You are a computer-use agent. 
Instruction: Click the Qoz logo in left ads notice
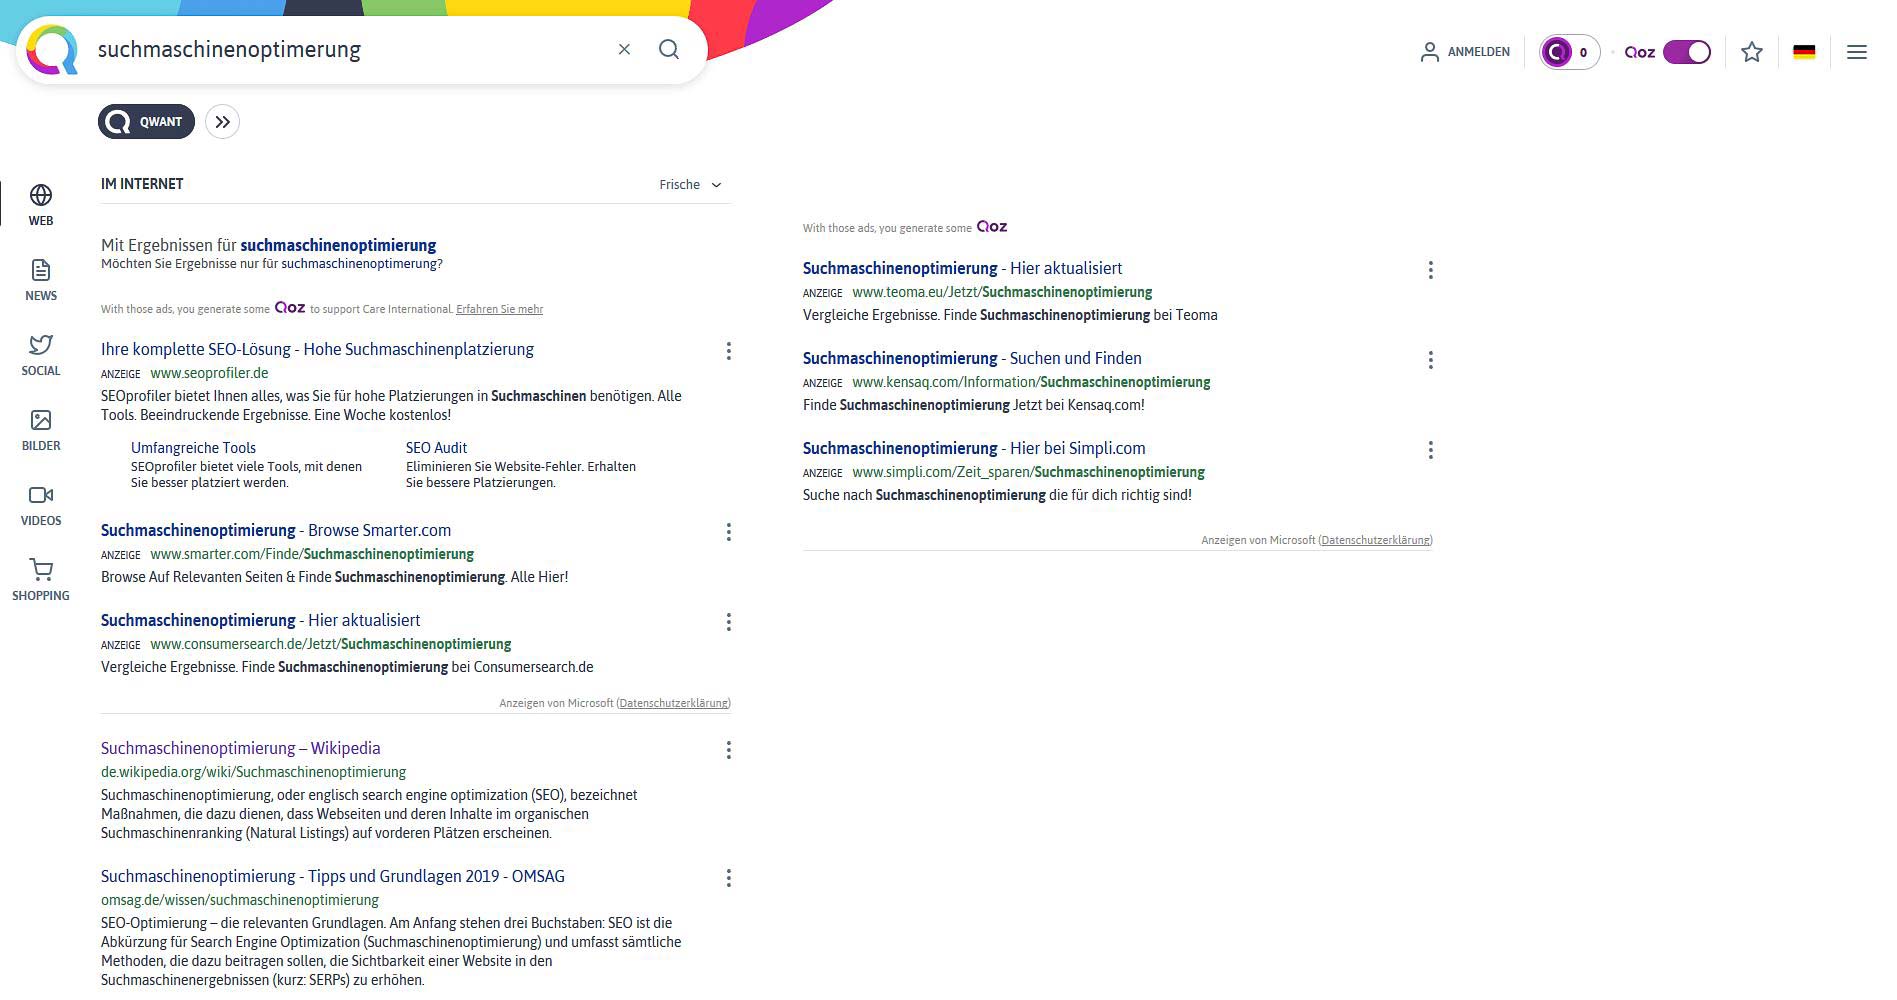click(290, 308)
